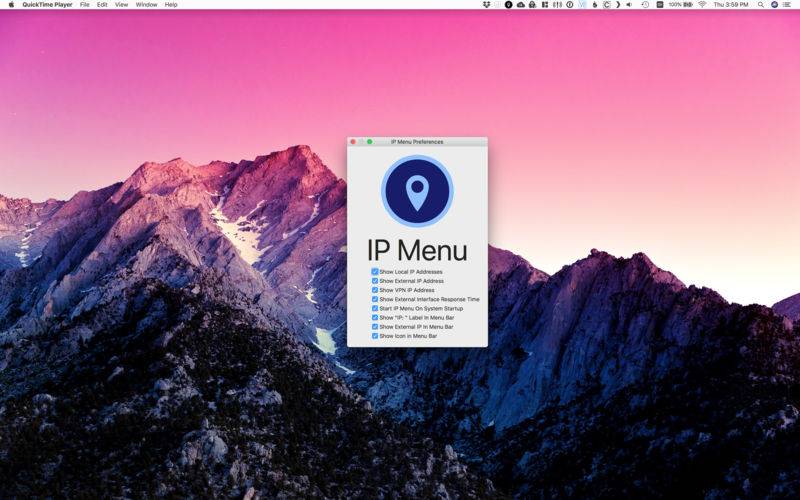Viewport: 800px width, 500px height.
Task: Click the large "IP Menu" heading
Action: click(417, 251)
